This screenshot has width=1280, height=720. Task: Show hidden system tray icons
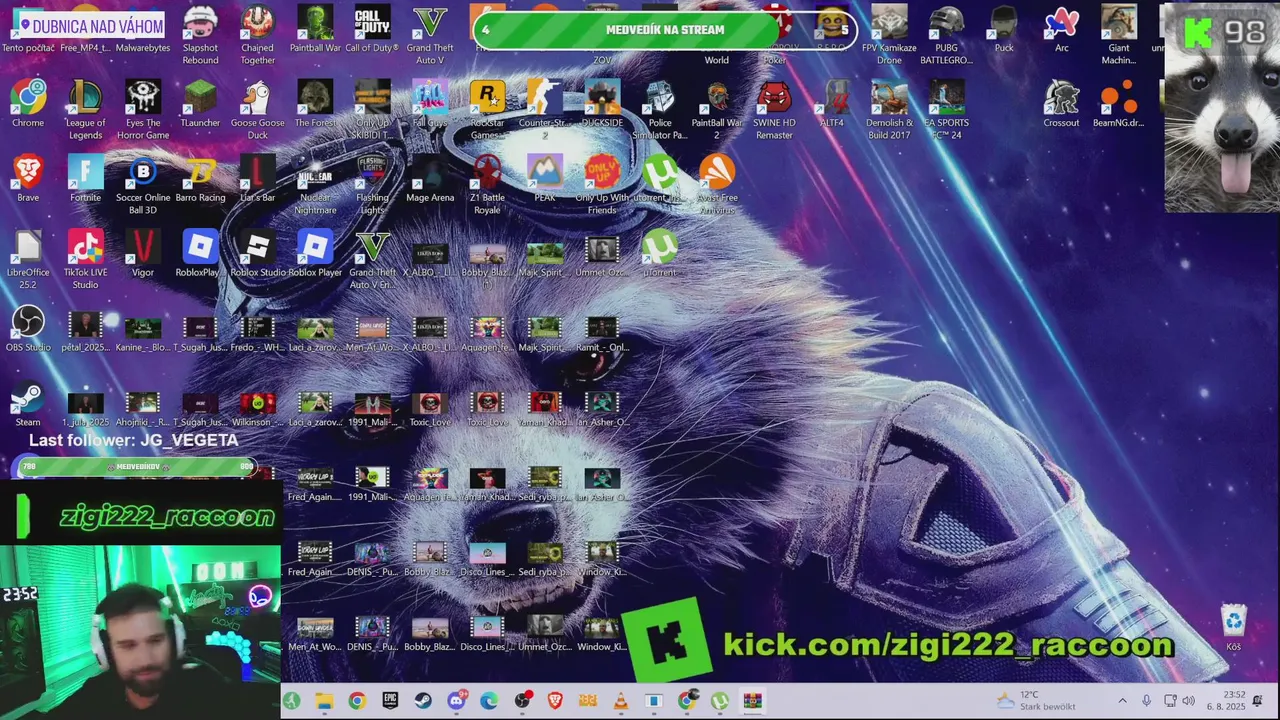1122,701
